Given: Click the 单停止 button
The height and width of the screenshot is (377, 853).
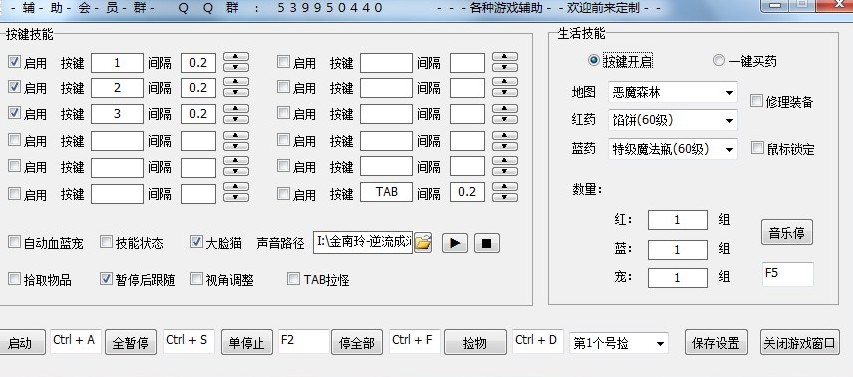Looking at the screenshot, I should [x=246, y=343].
